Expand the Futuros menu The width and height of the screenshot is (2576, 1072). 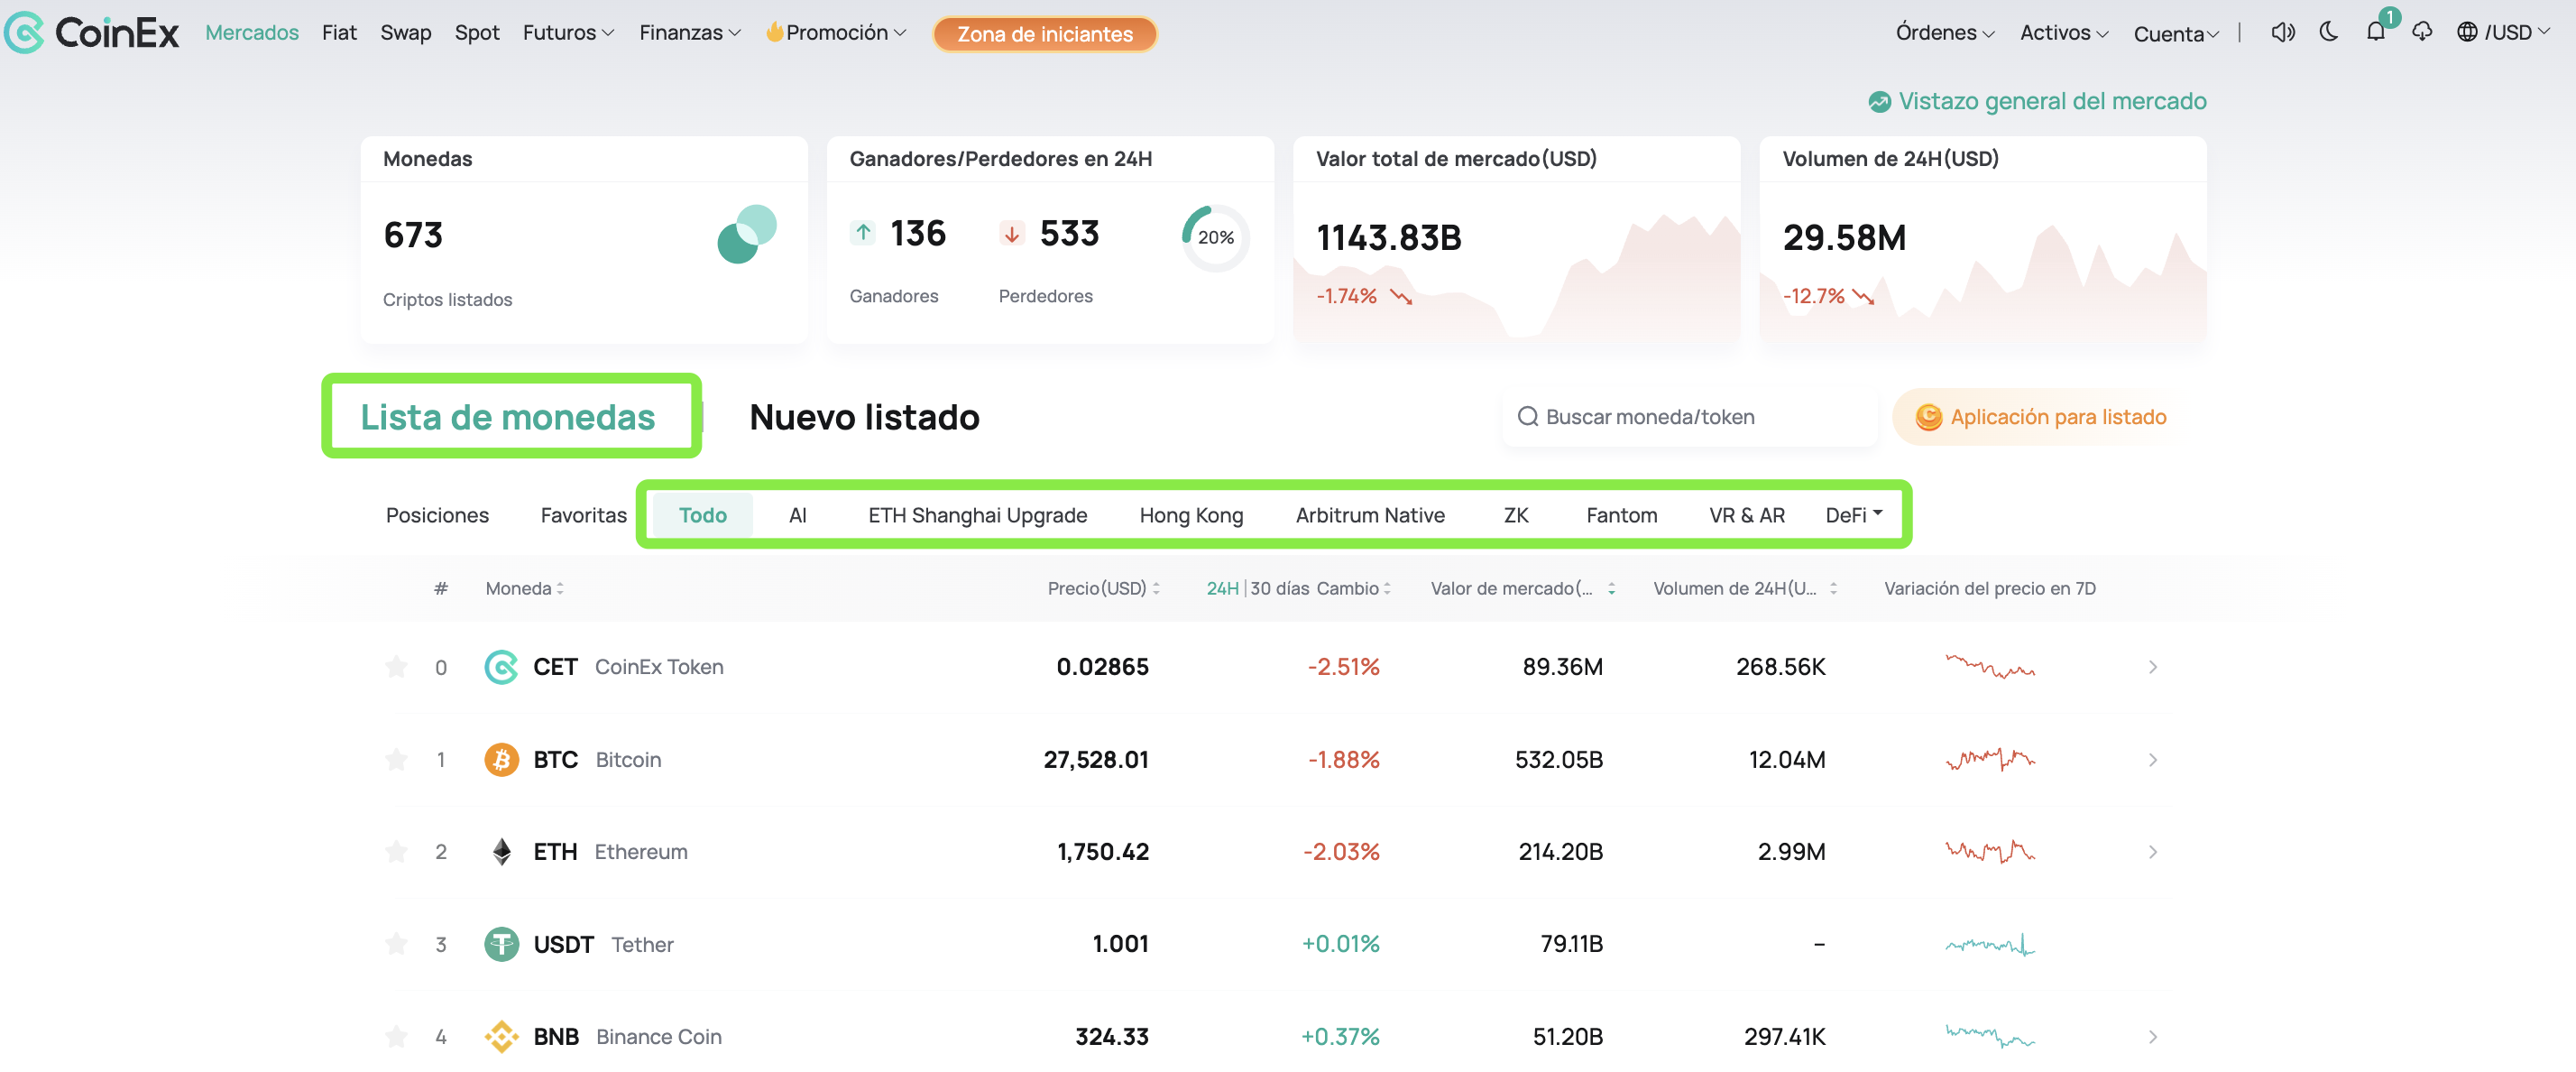click(568, 32)
